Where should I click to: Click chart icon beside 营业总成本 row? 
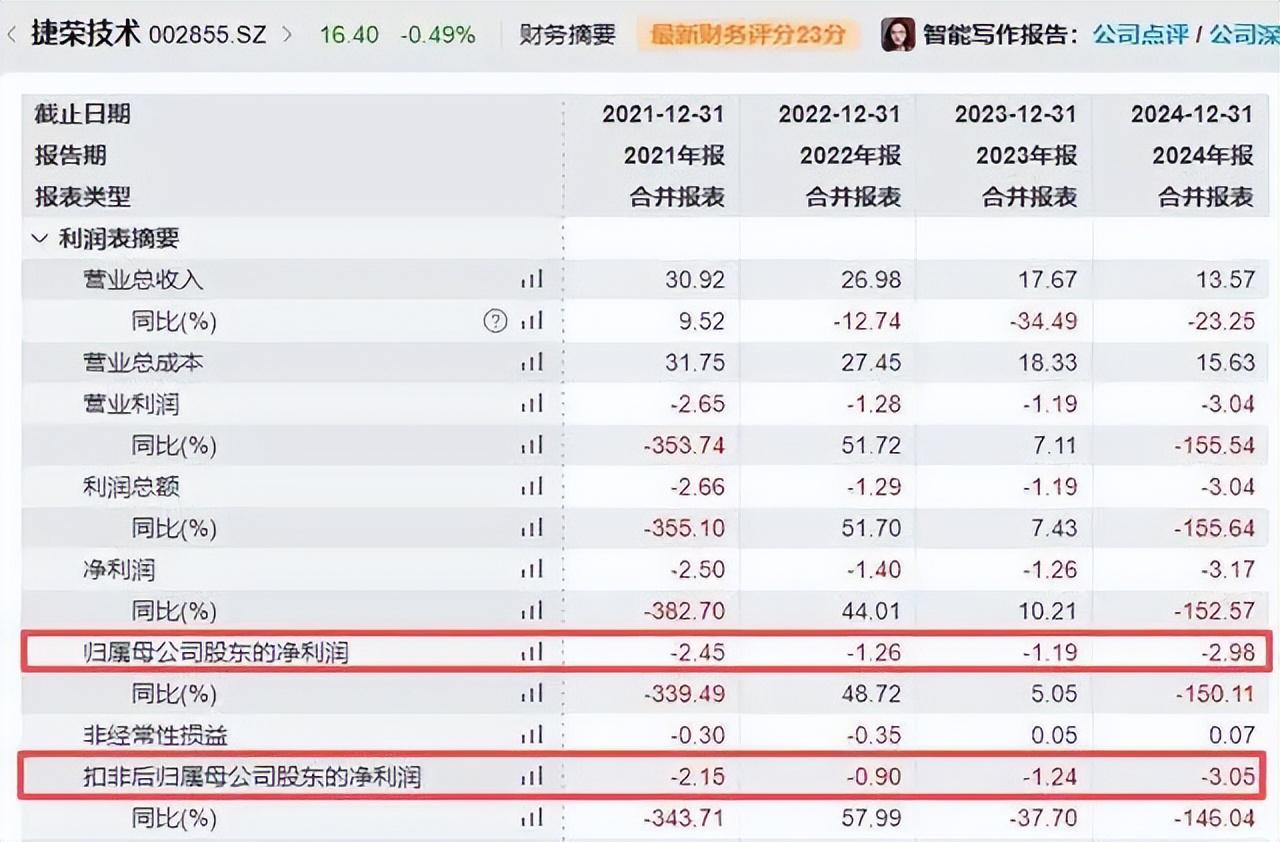click(x=532, y=362)
